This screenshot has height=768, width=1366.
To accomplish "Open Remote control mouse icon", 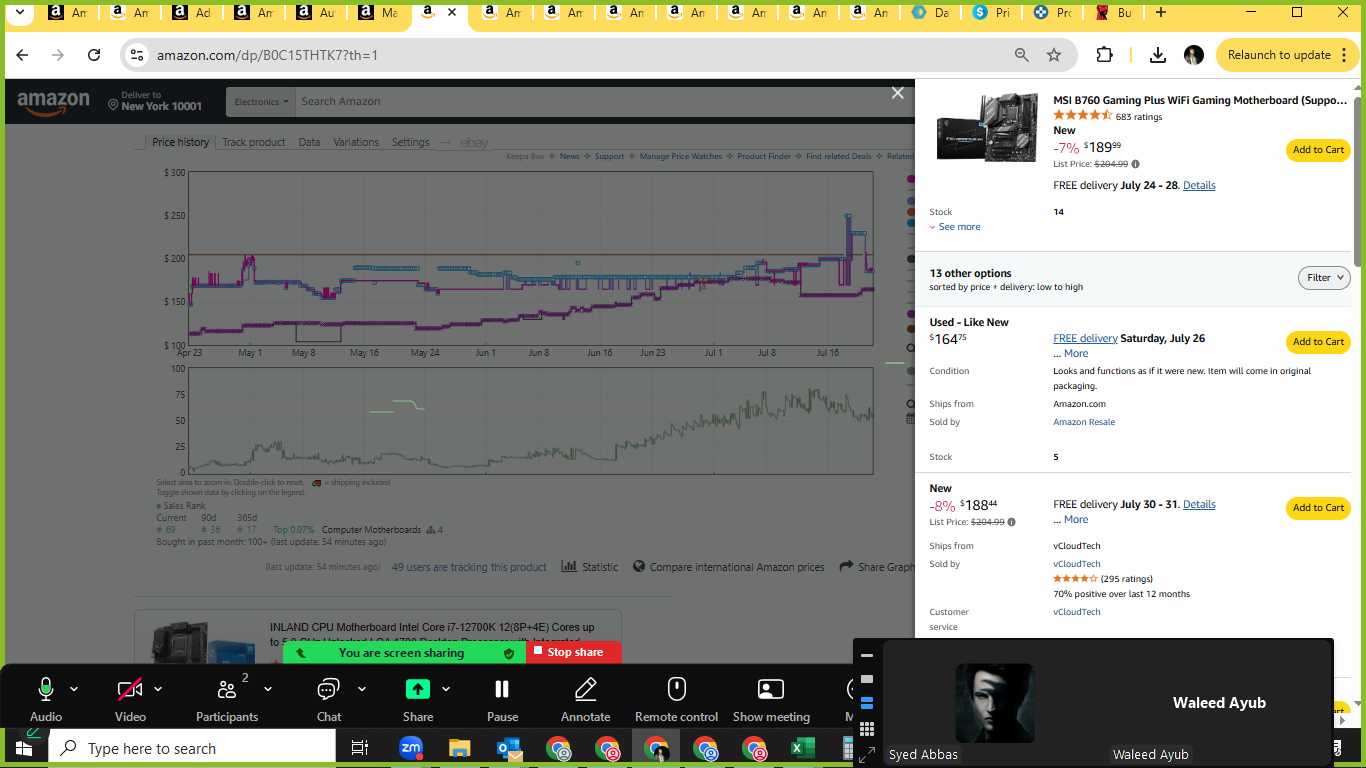I will click(x=677, y=690).
